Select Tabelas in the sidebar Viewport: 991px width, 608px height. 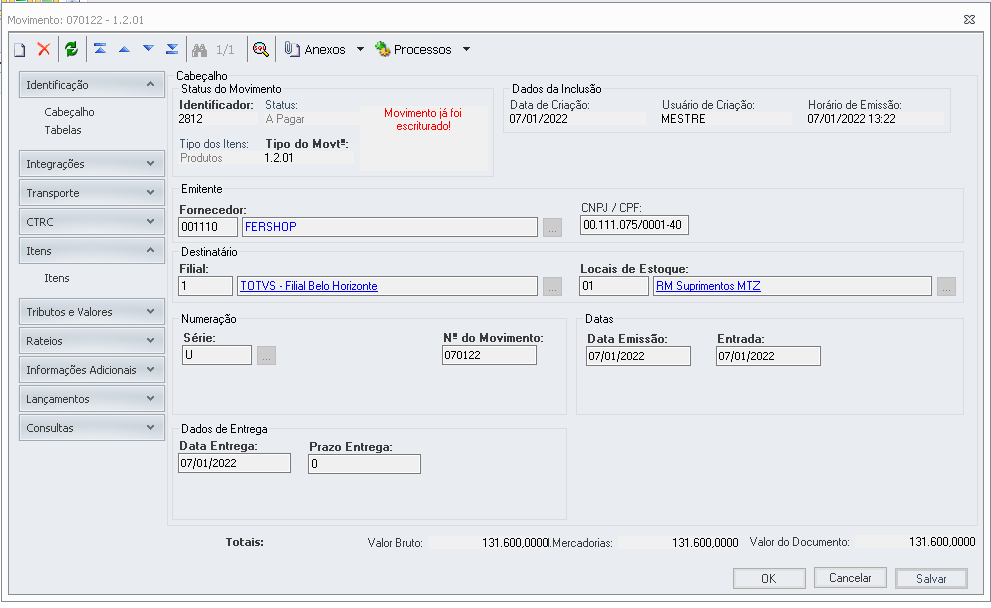63,130
